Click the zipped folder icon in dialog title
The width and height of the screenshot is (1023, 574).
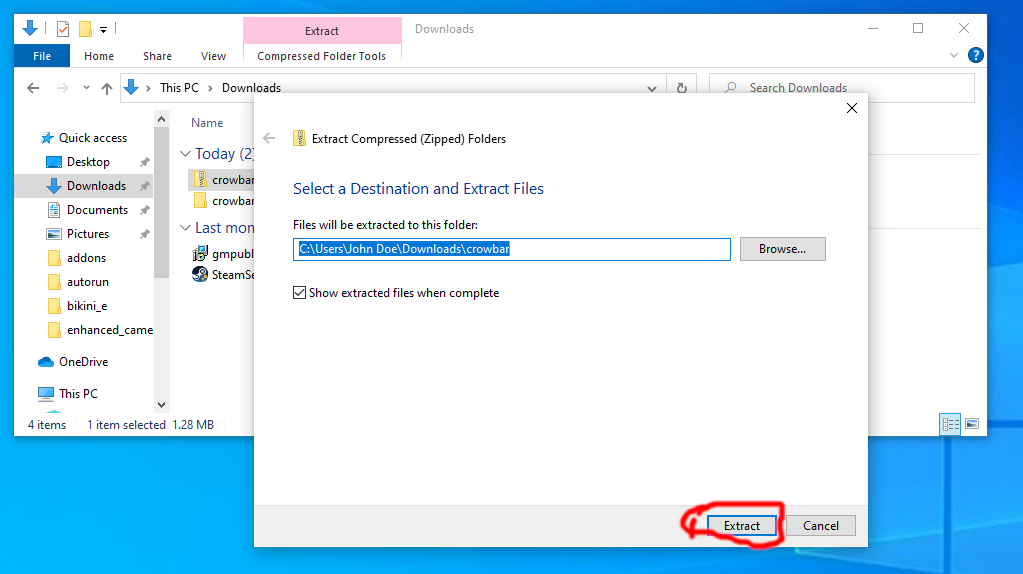click(x=299, y=138)
